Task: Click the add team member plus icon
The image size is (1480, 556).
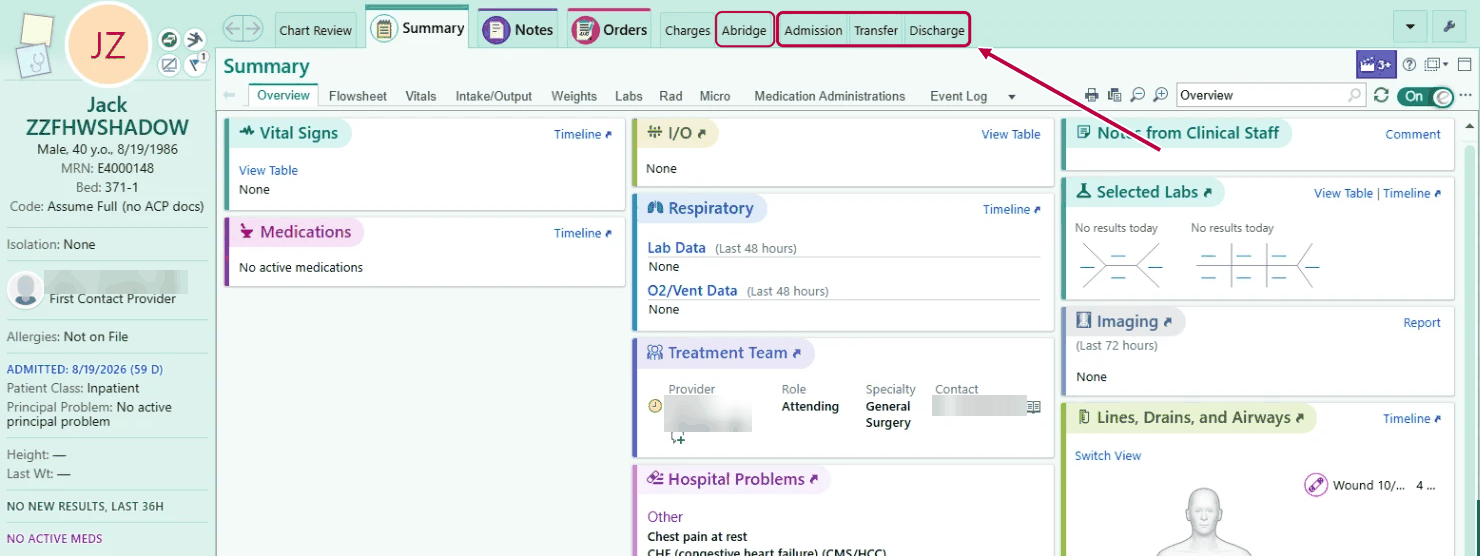Action: pyautogui.click(x=678, y=437)
